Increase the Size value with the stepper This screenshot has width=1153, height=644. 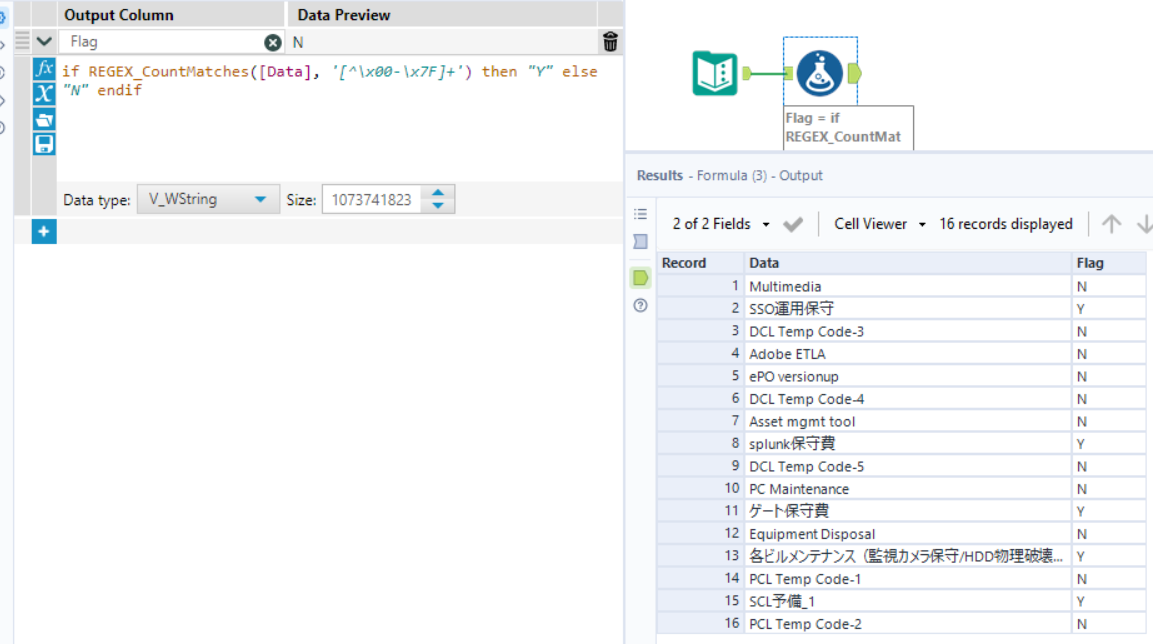(x=438, y=194)
